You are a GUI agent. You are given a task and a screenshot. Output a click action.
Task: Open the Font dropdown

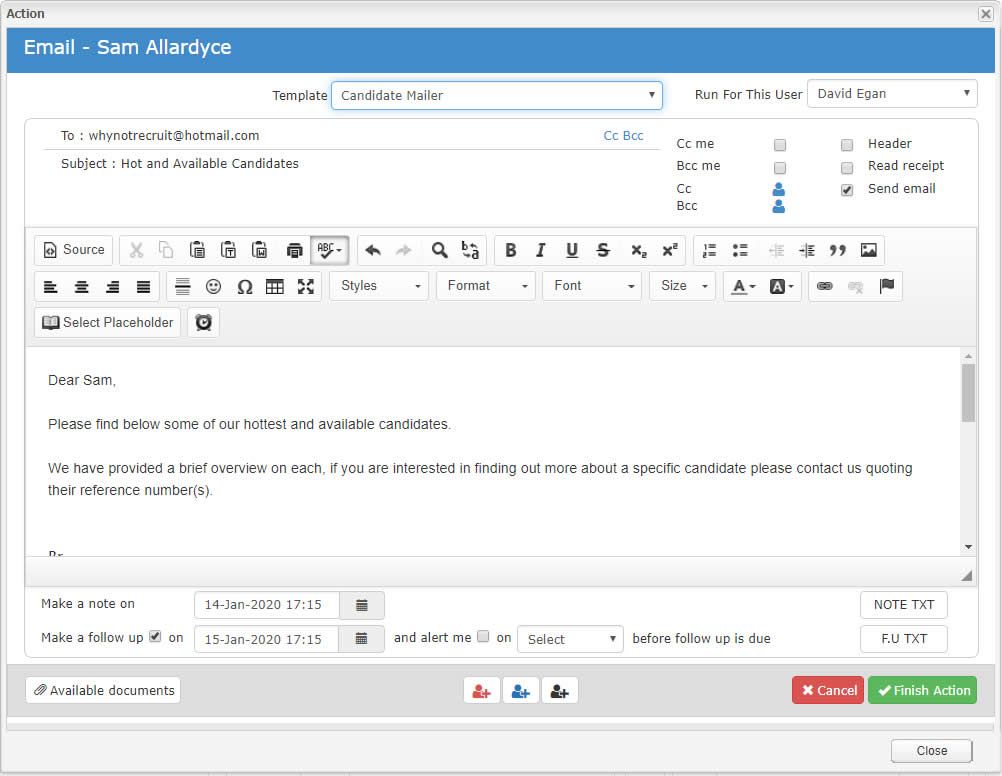pyautogui.click(x=592, y=286)
